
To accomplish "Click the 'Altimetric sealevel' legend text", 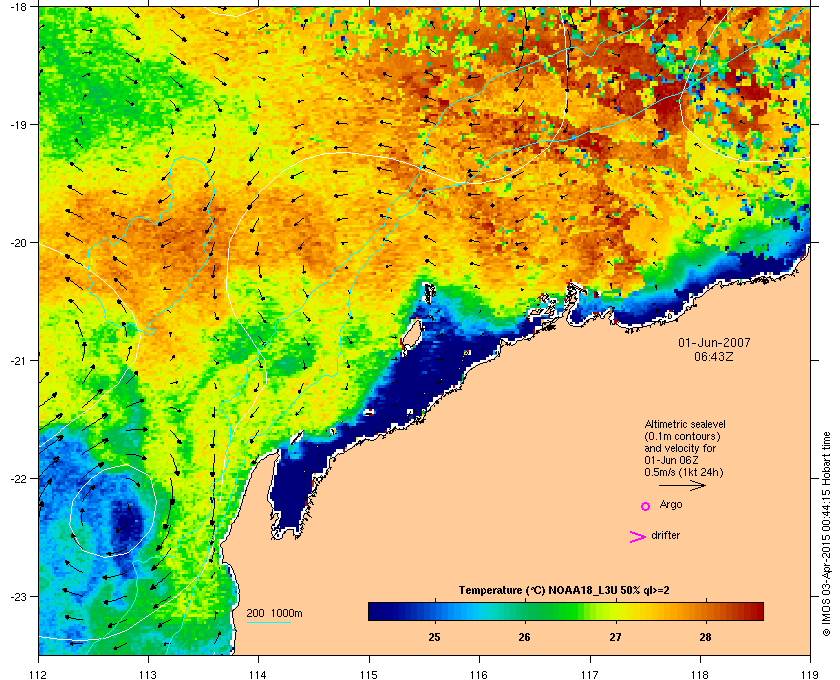I will 685,424.
